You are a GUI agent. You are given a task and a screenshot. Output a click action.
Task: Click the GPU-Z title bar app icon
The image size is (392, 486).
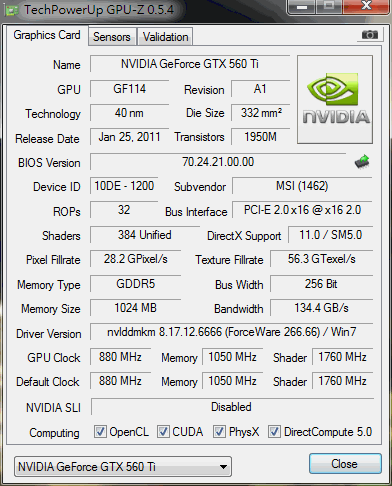click(12, 10)
